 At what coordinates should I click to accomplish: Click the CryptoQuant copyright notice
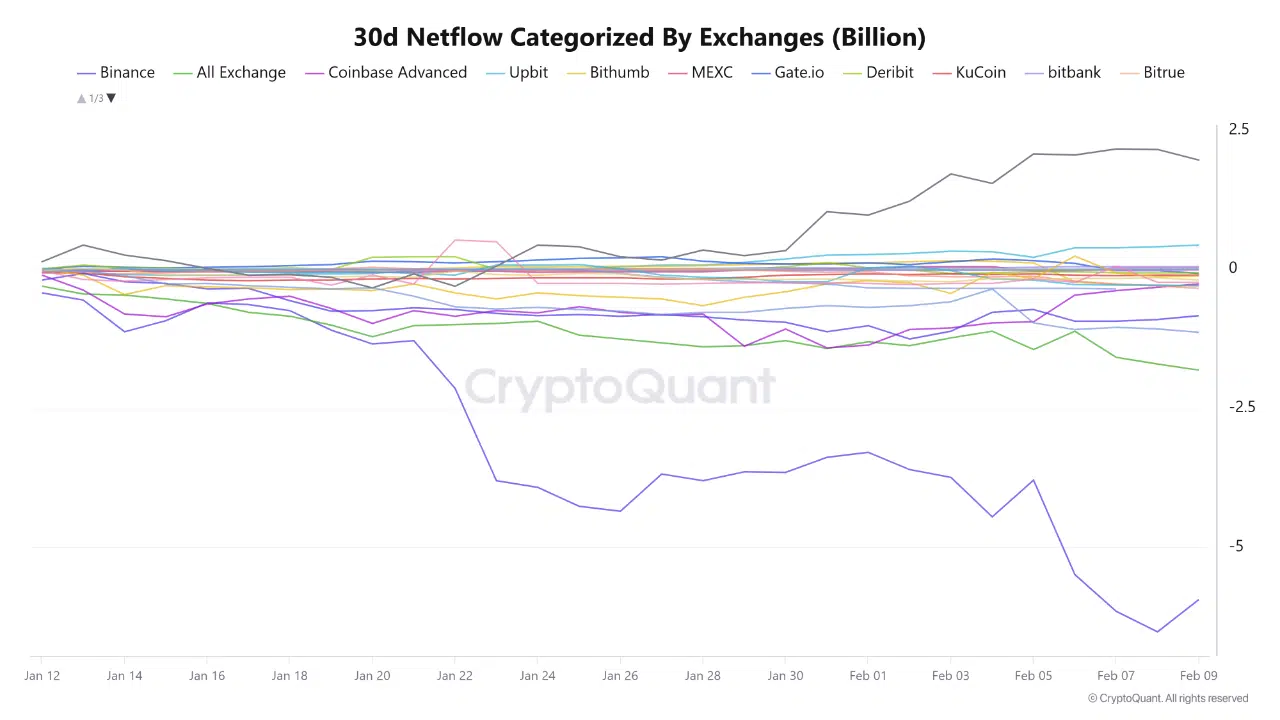(1168, 698)
